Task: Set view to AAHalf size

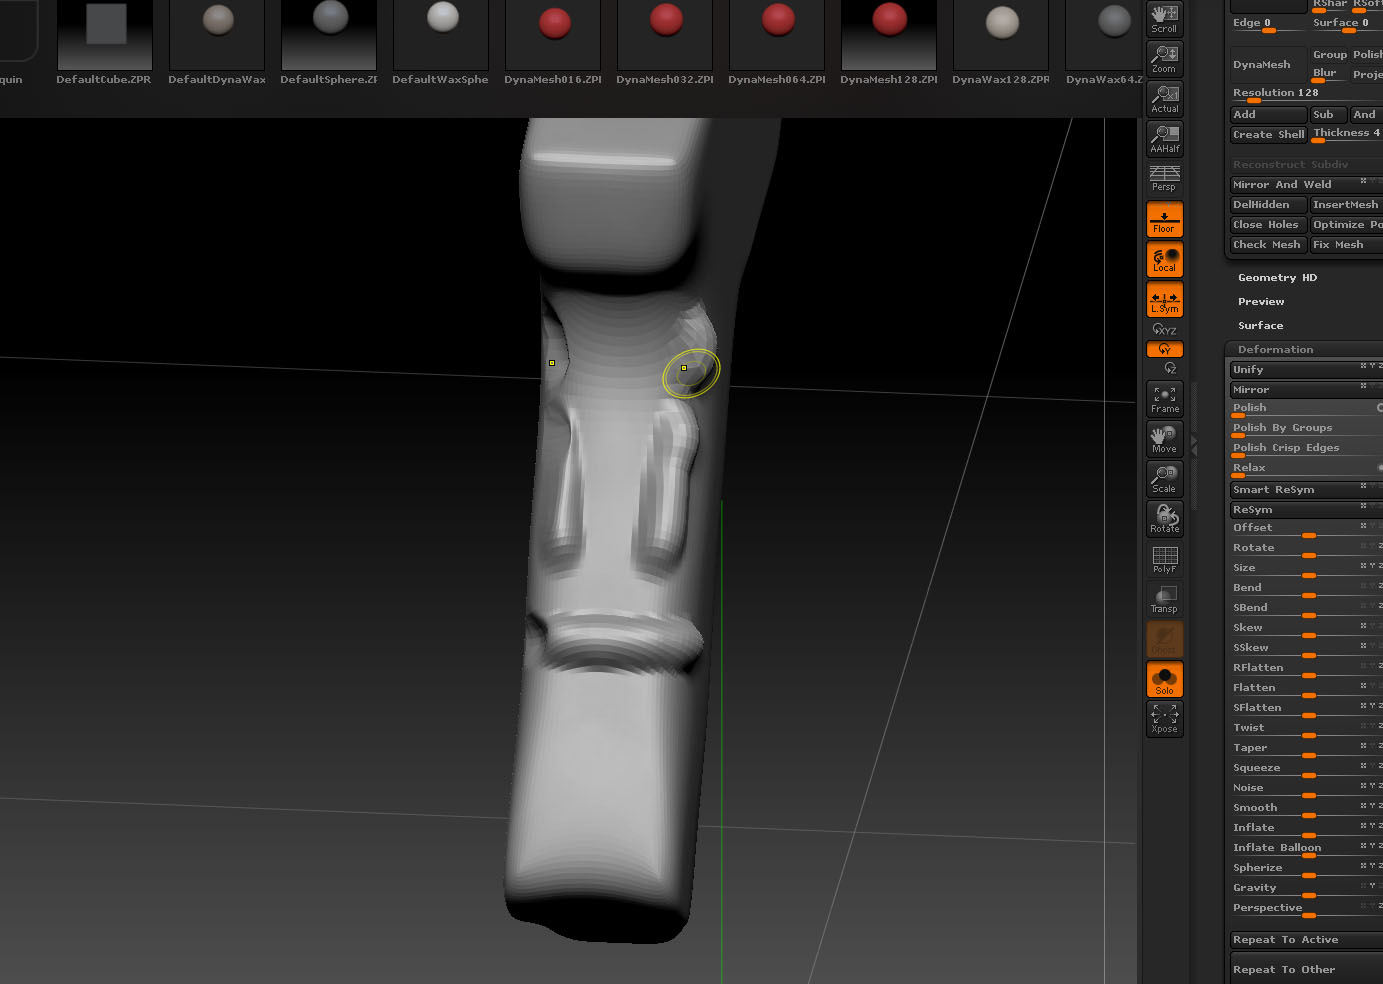Action: (x=1165, y=139)
